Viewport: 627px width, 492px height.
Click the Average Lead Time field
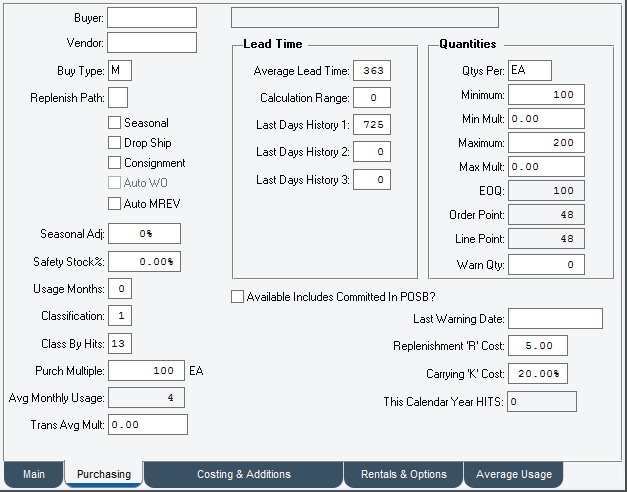pyautogui.click(x=370, y=70)
